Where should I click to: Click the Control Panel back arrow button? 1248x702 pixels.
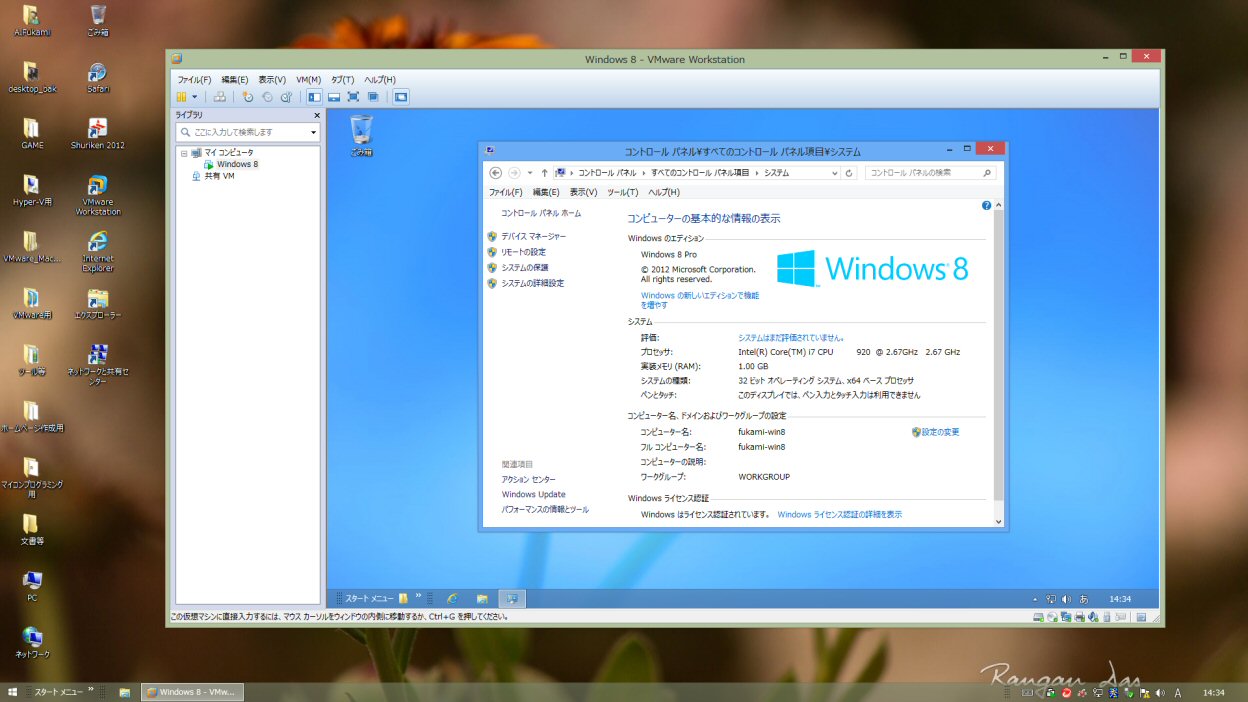[495, 173]
